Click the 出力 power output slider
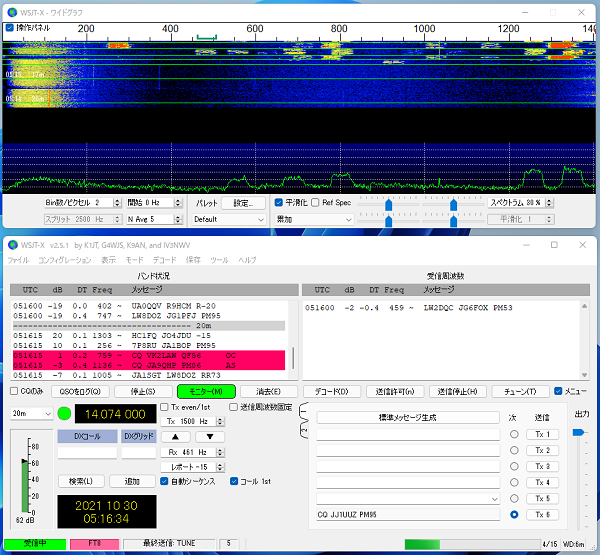600x555 pixels. coord(578,432)
